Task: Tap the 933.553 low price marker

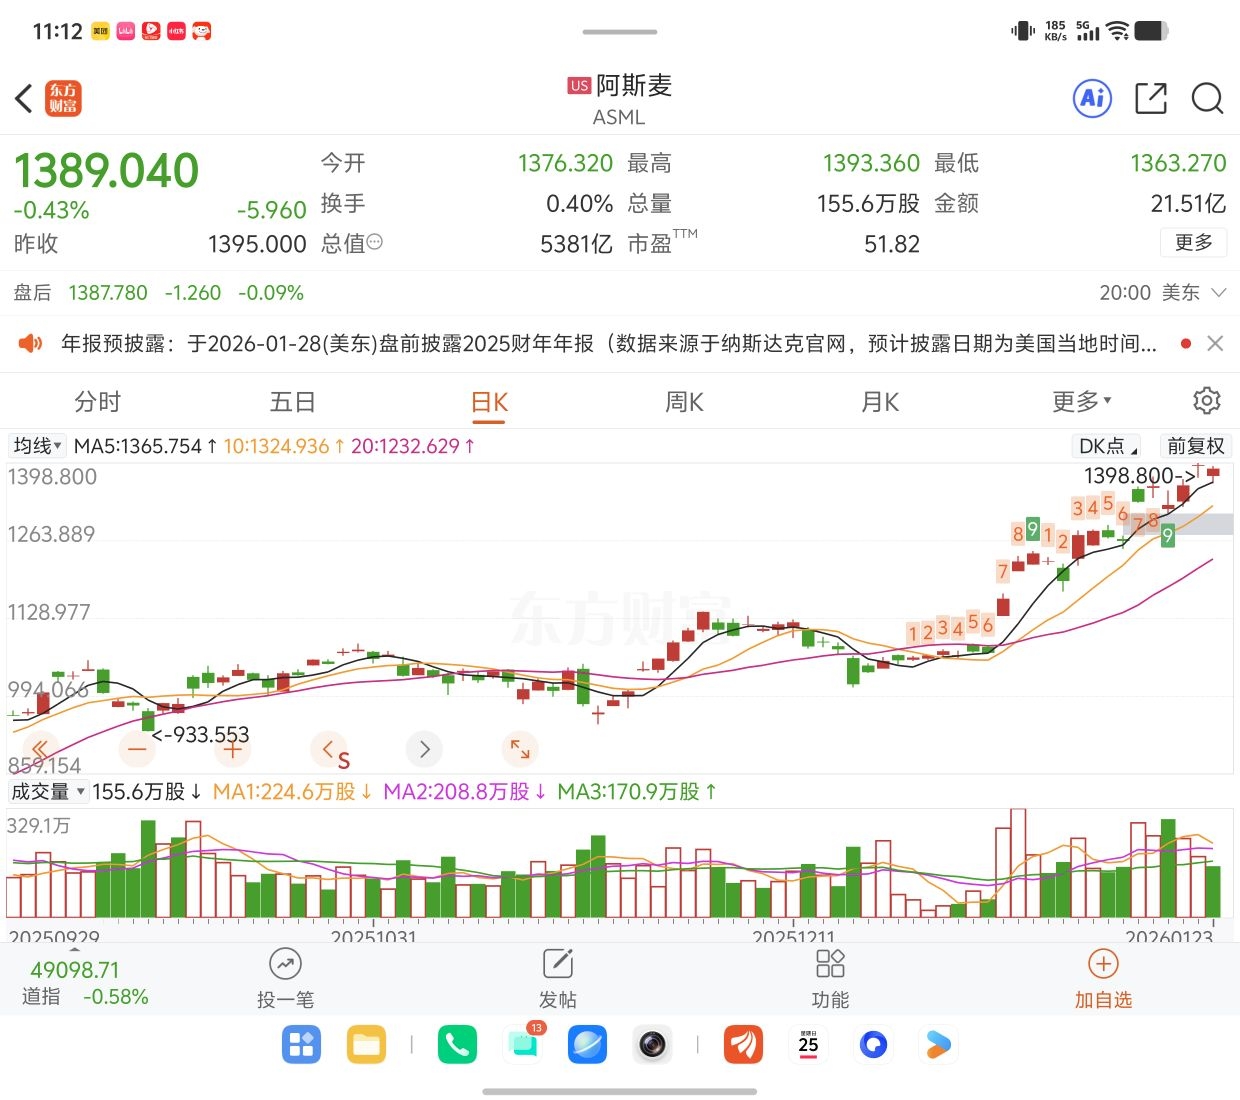Action: tap(200, 735)
